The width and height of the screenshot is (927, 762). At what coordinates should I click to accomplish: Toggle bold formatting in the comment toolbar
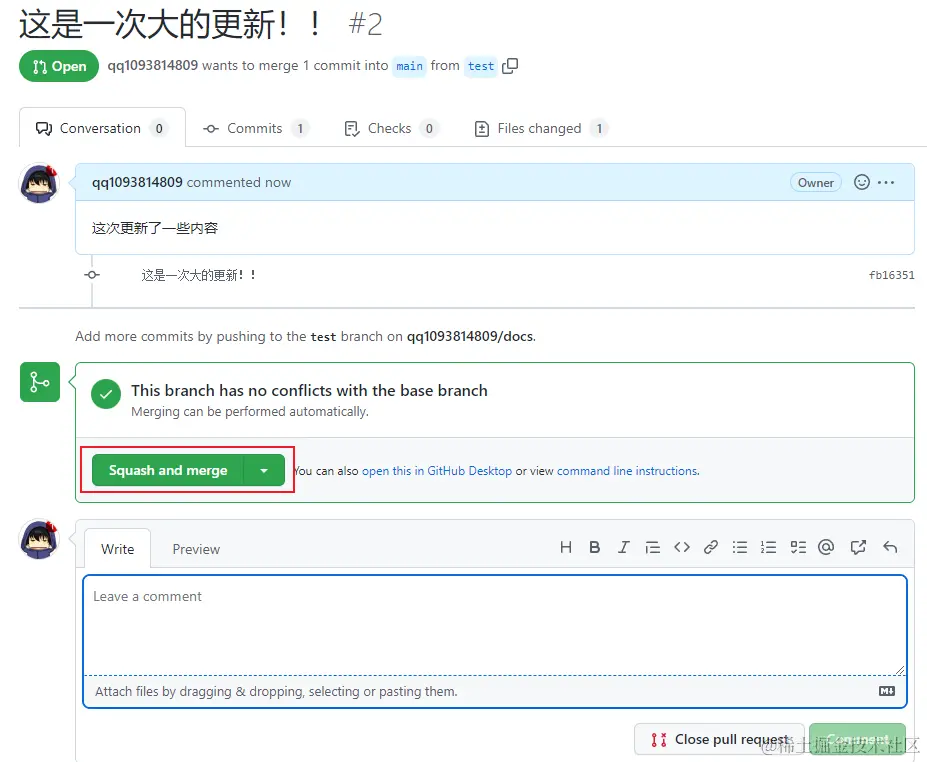pos(595,547)
